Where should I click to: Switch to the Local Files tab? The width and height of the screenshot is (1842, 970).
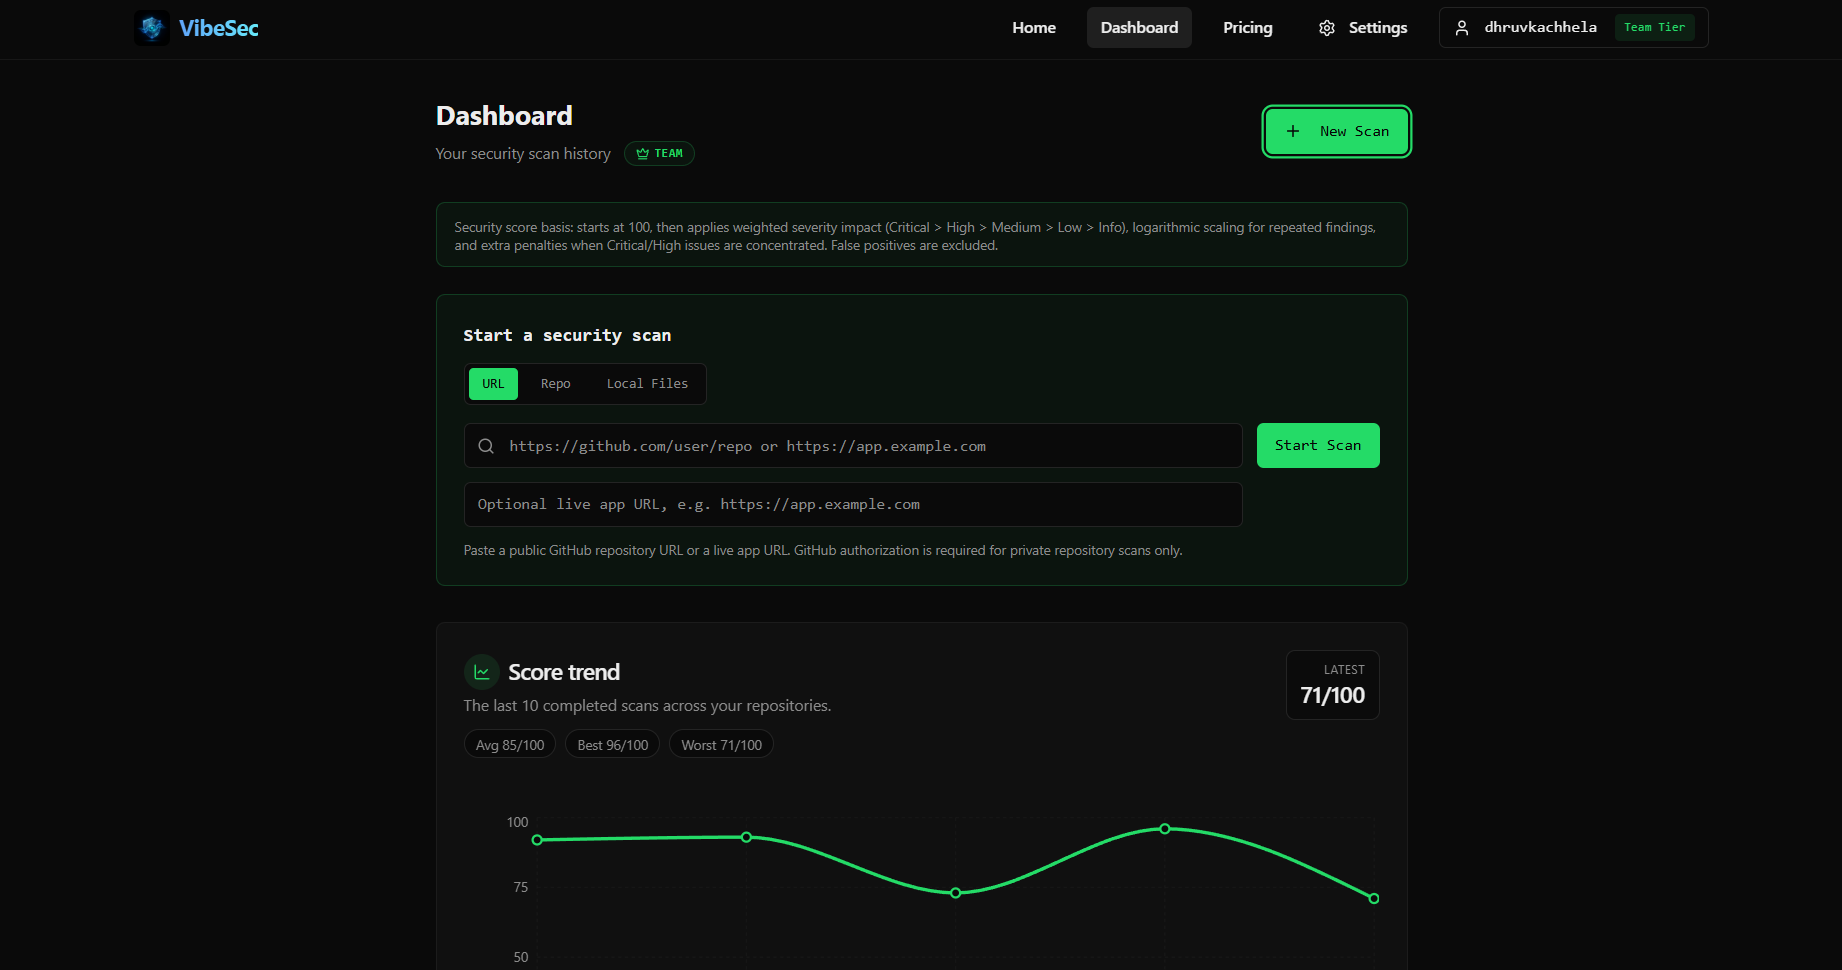647,384
